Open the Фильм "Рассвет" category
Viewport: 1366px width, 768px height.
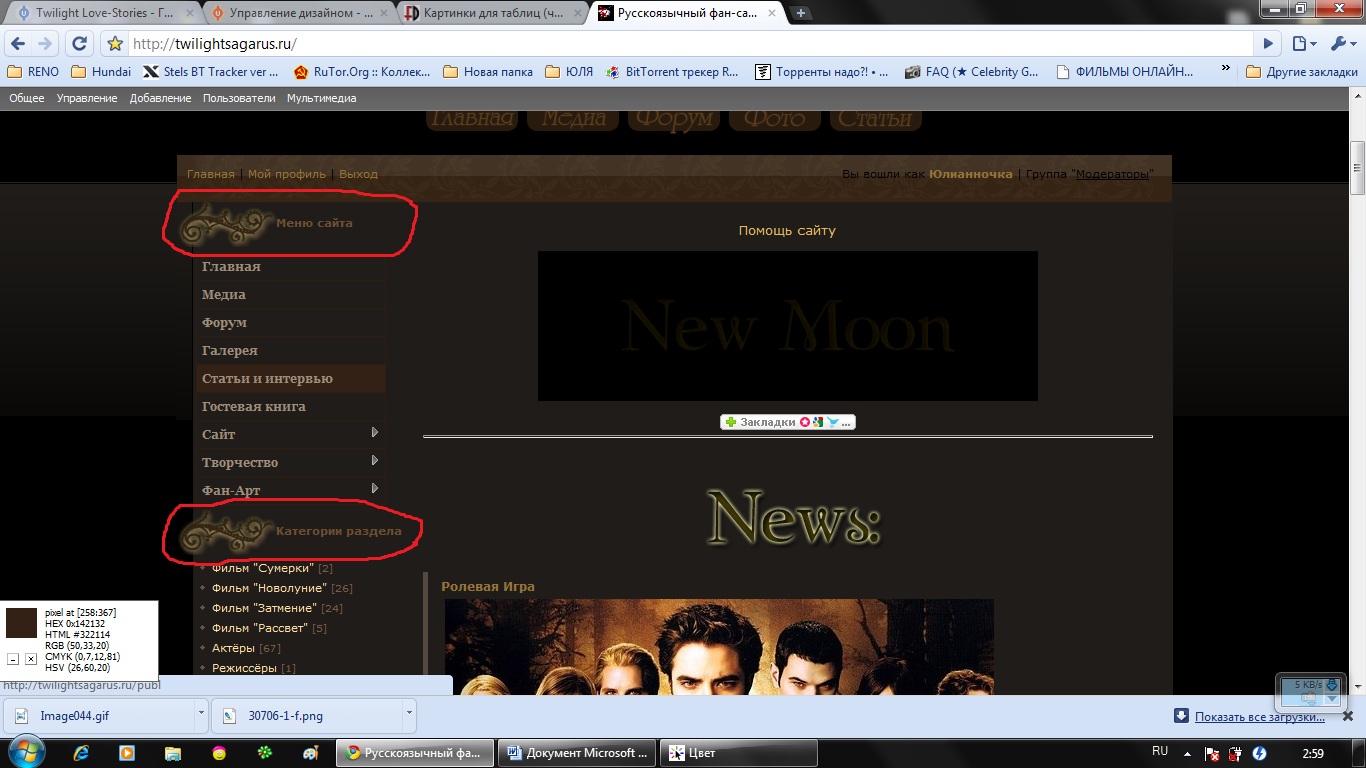tap(260, 628)
